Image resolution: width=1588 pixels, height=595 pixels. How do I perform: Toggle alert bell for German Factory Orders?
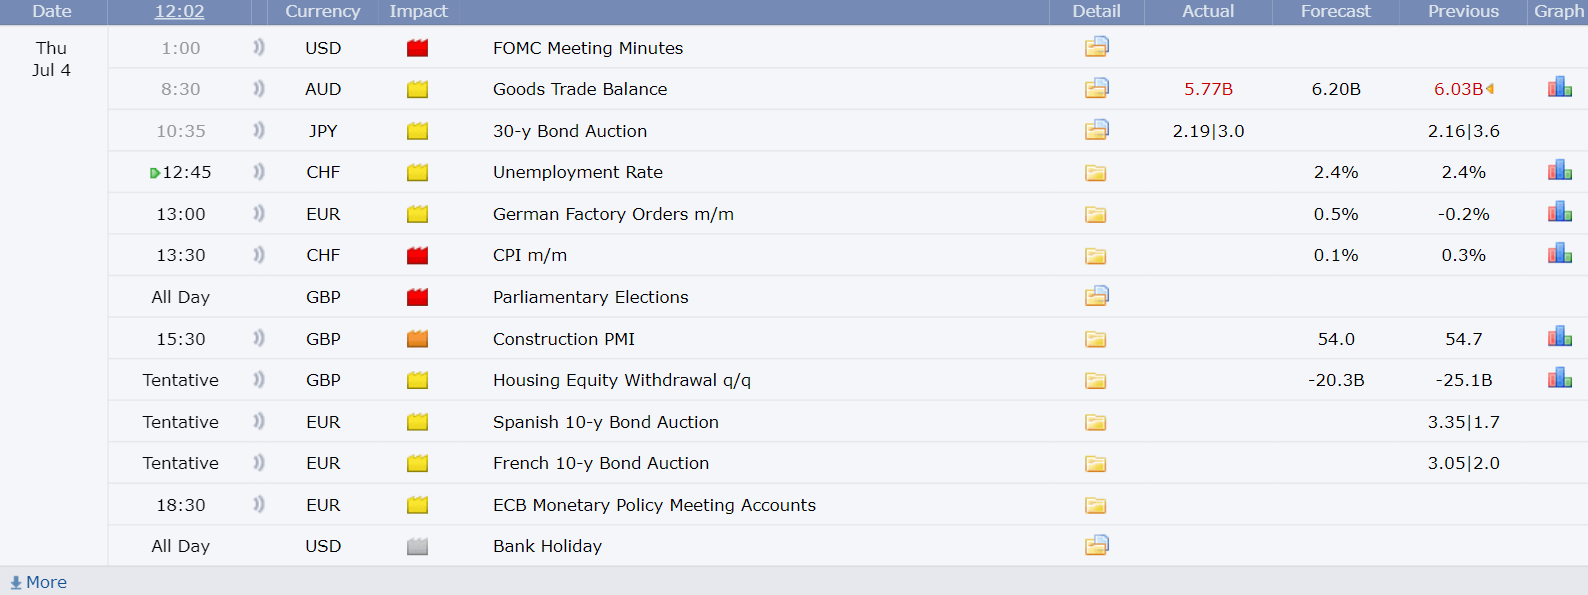[259, 213]
